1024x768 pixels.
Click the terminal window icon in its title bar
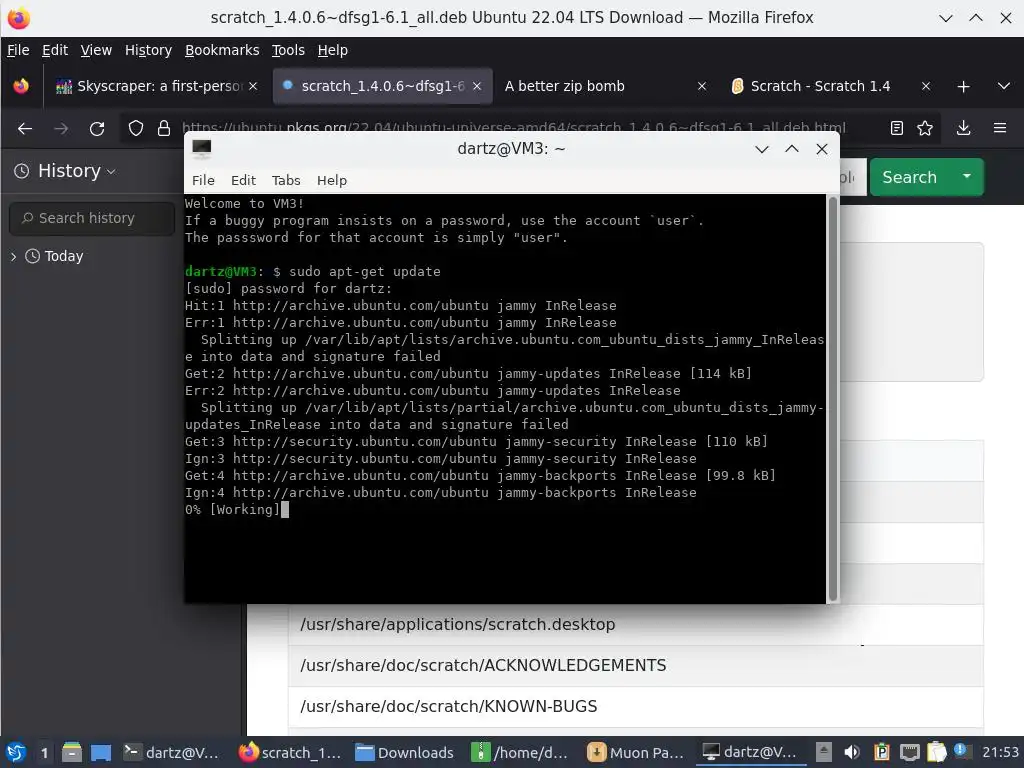click(202, 149)
